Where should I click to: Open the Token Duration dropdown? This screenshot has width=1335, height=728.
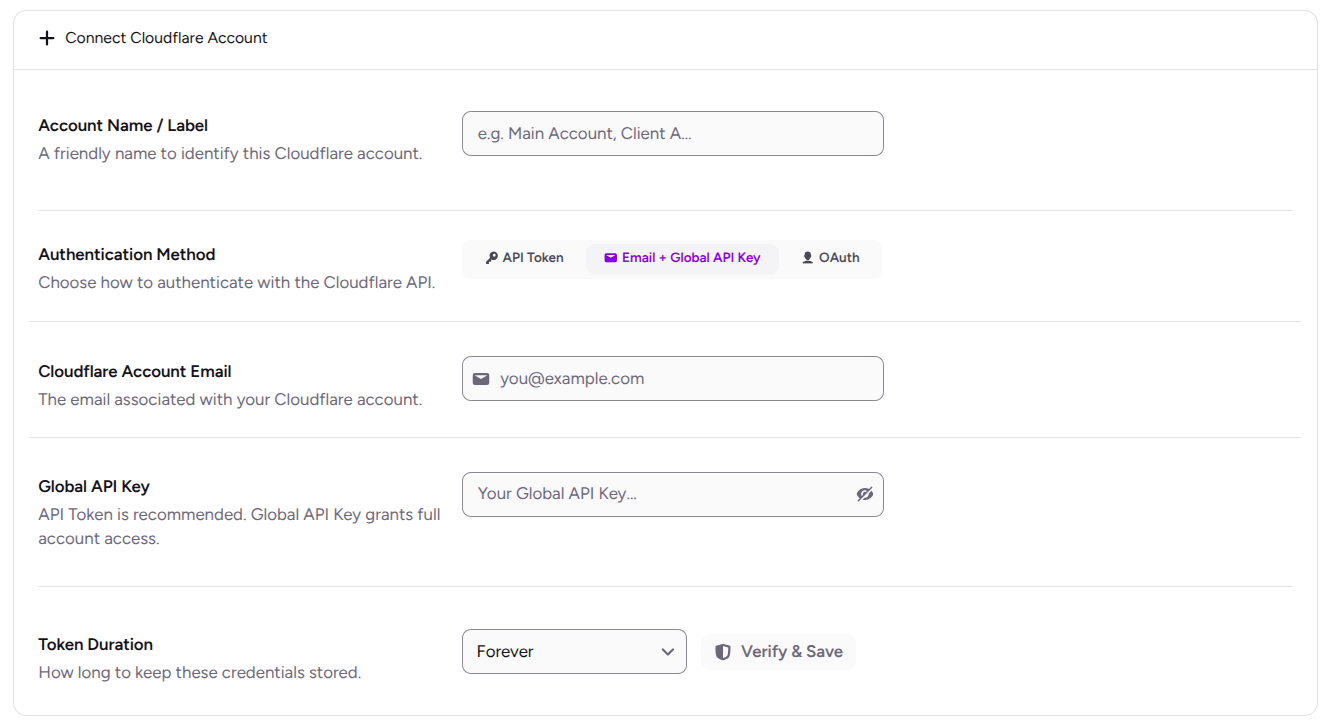(574, 652)
